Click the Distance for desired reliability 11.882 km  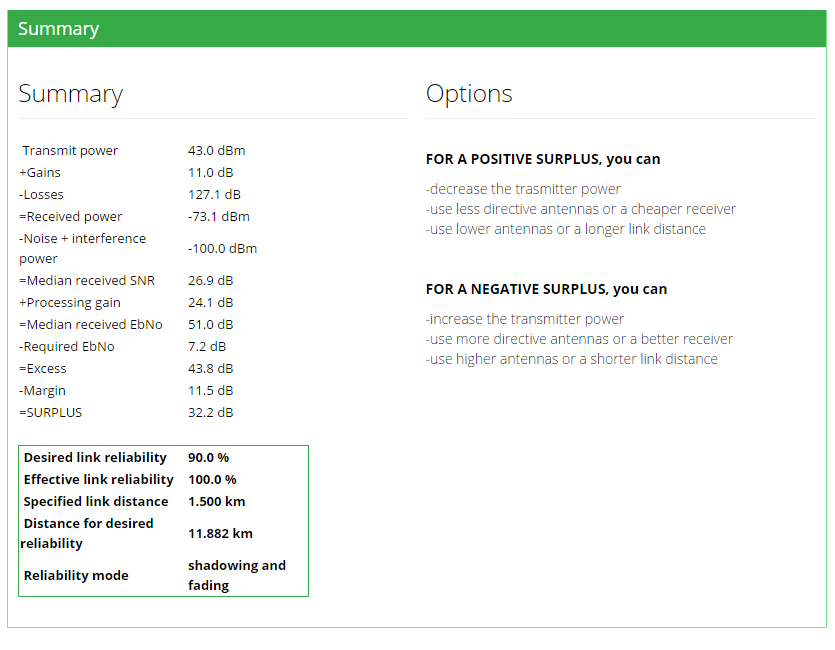220,534
